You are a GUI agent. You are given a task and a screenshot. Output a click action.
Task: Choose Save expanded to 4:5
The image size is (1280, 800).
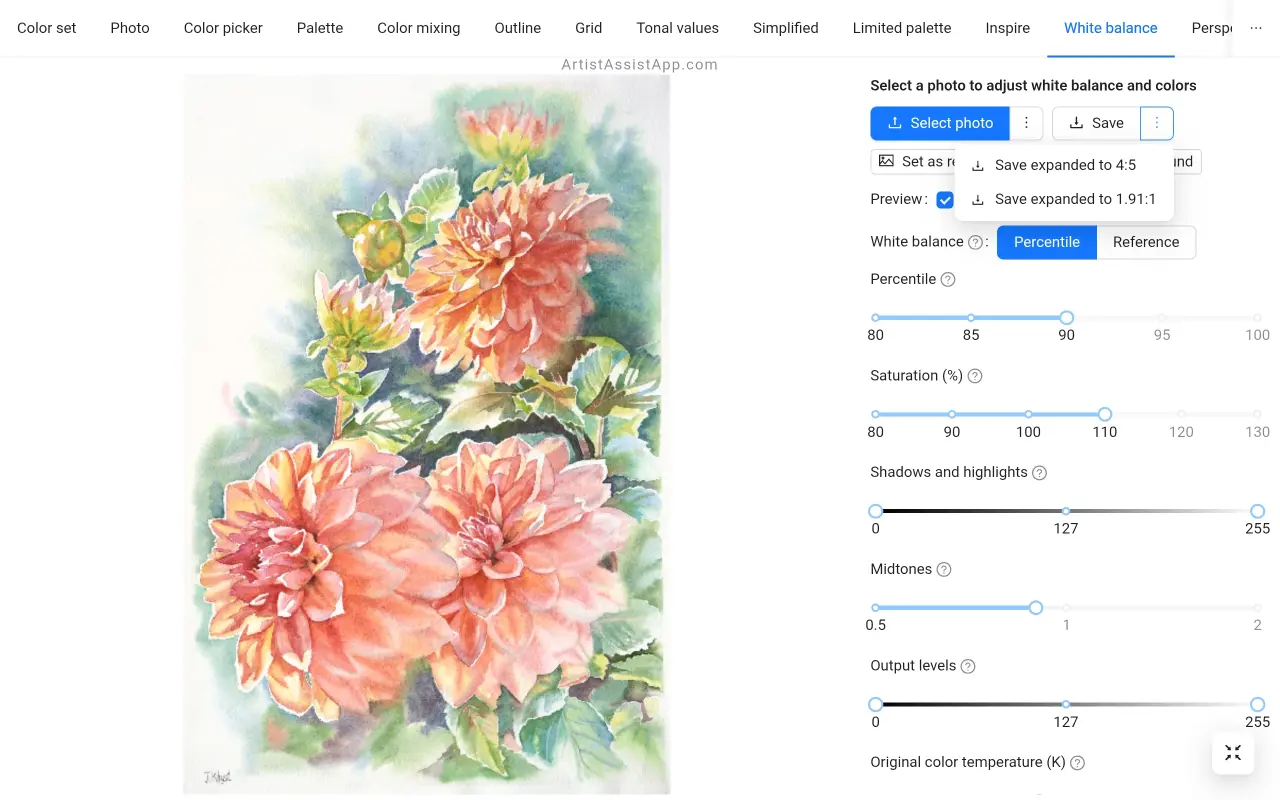[x=1064, y=165]
